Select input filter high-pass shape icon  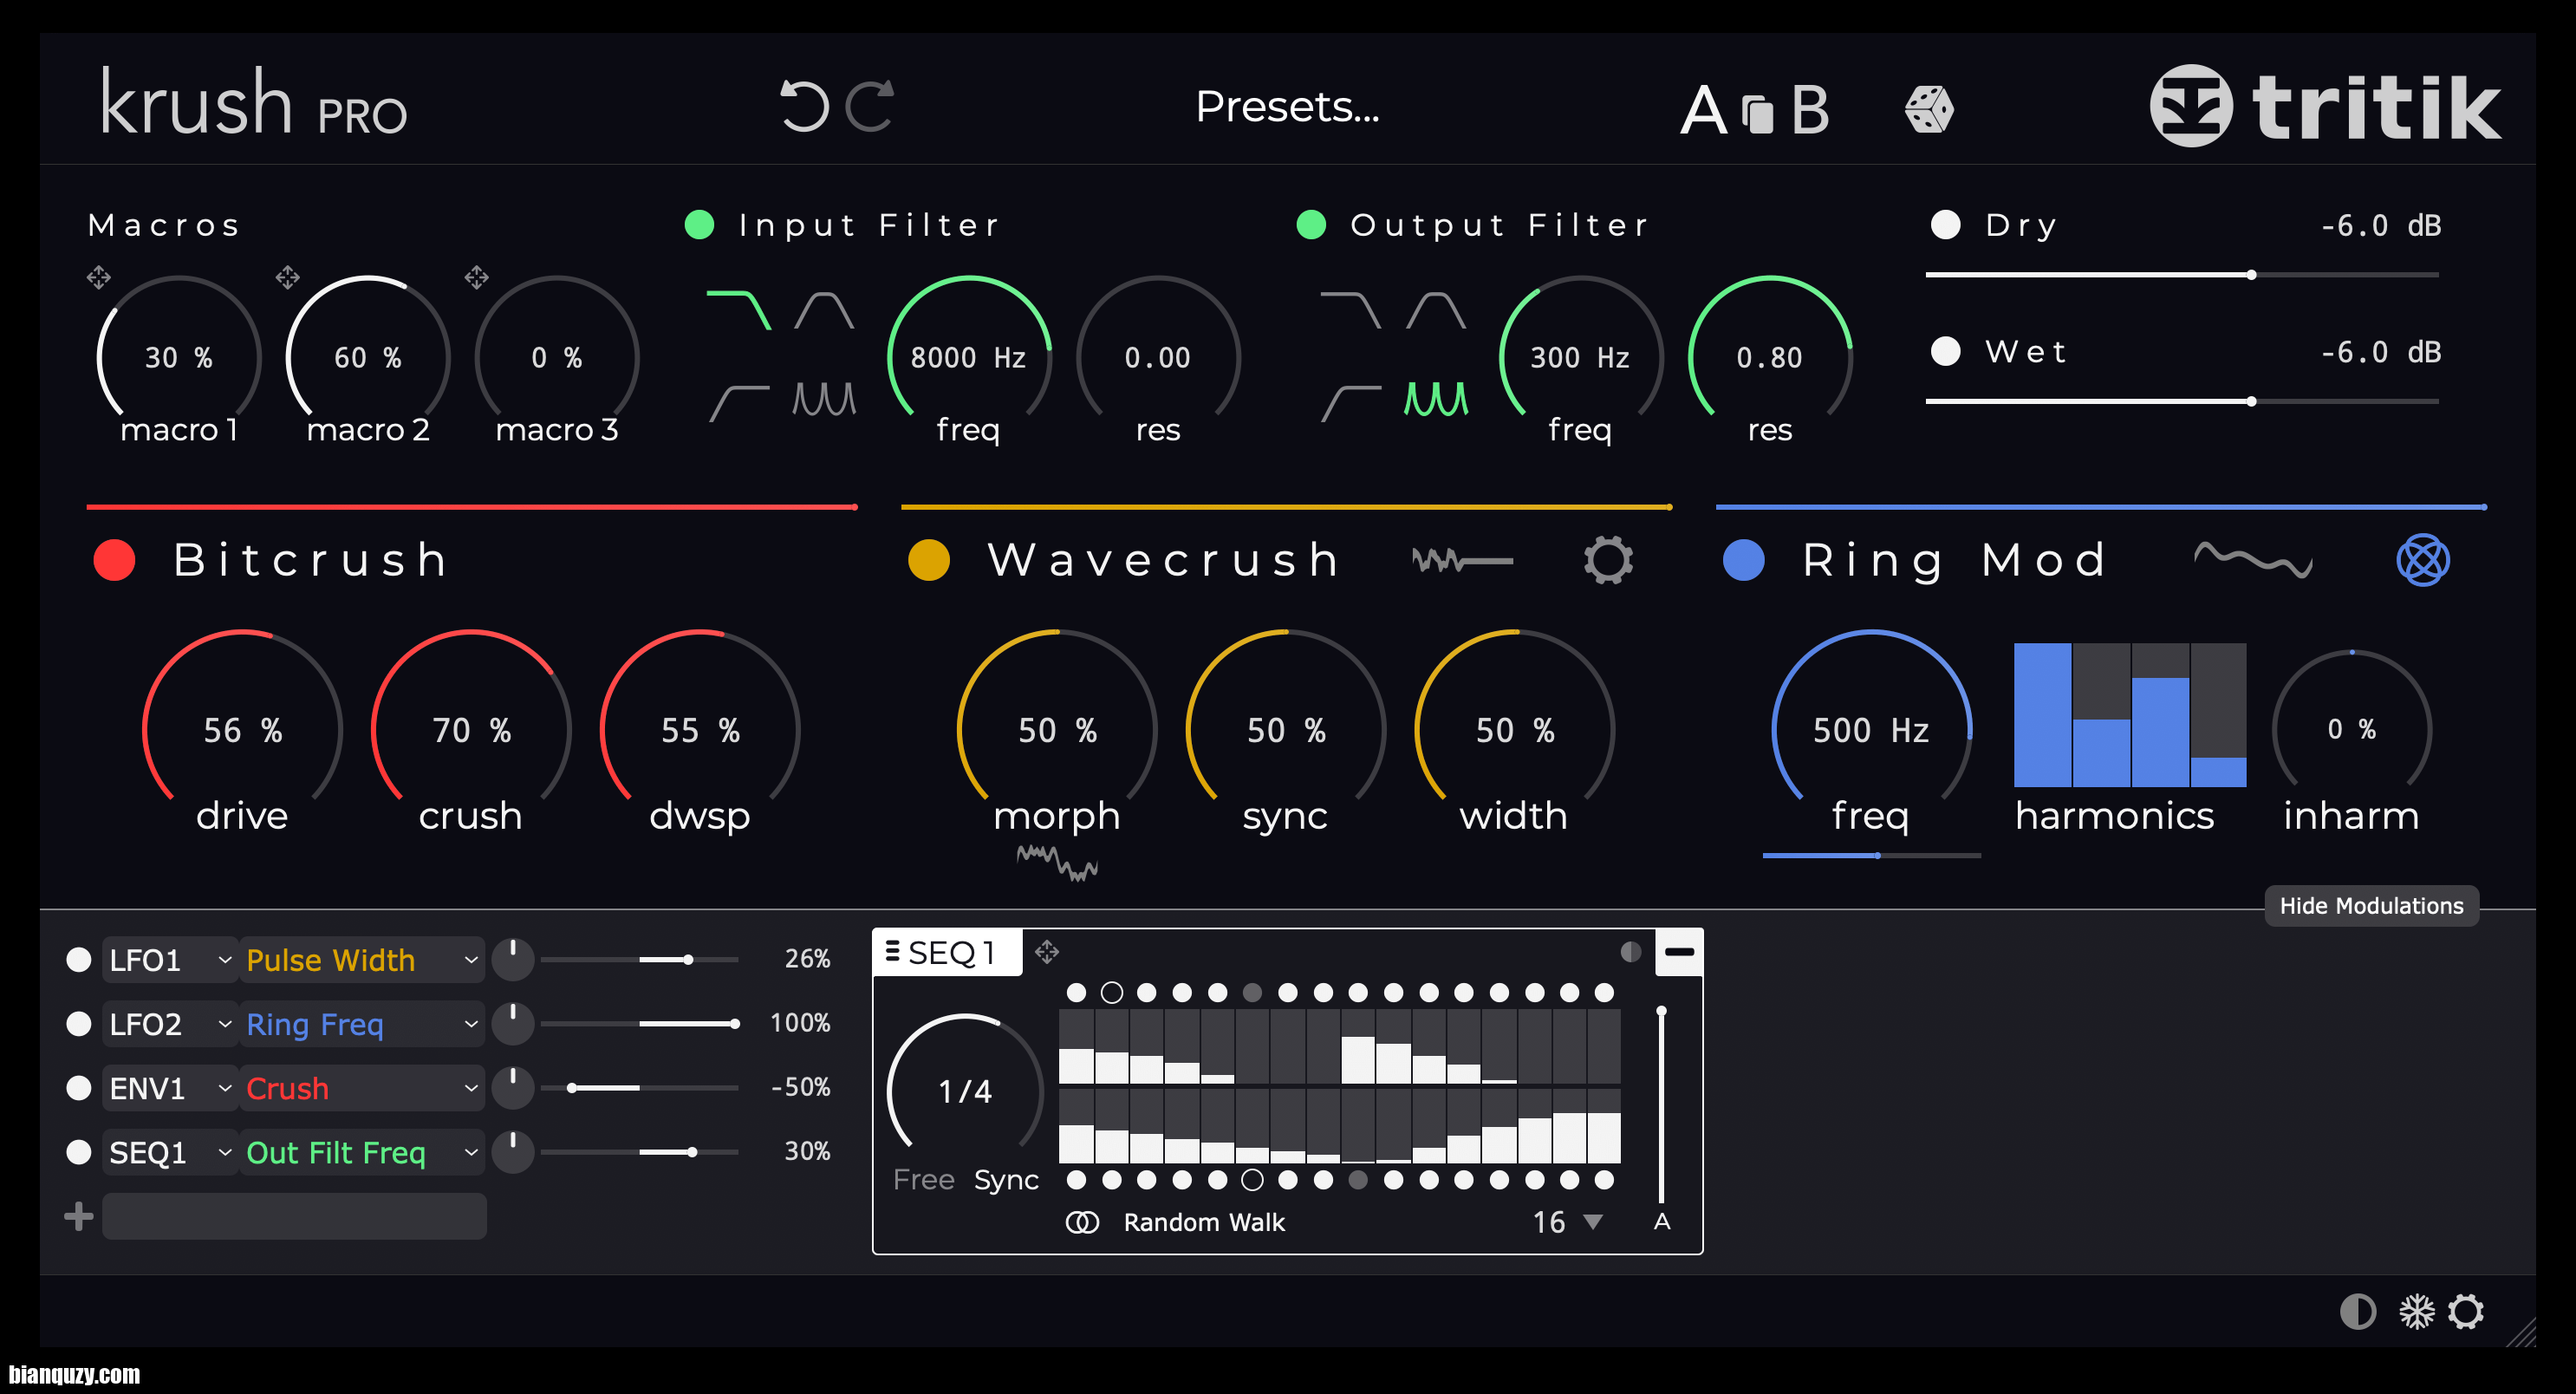(739, 403)
